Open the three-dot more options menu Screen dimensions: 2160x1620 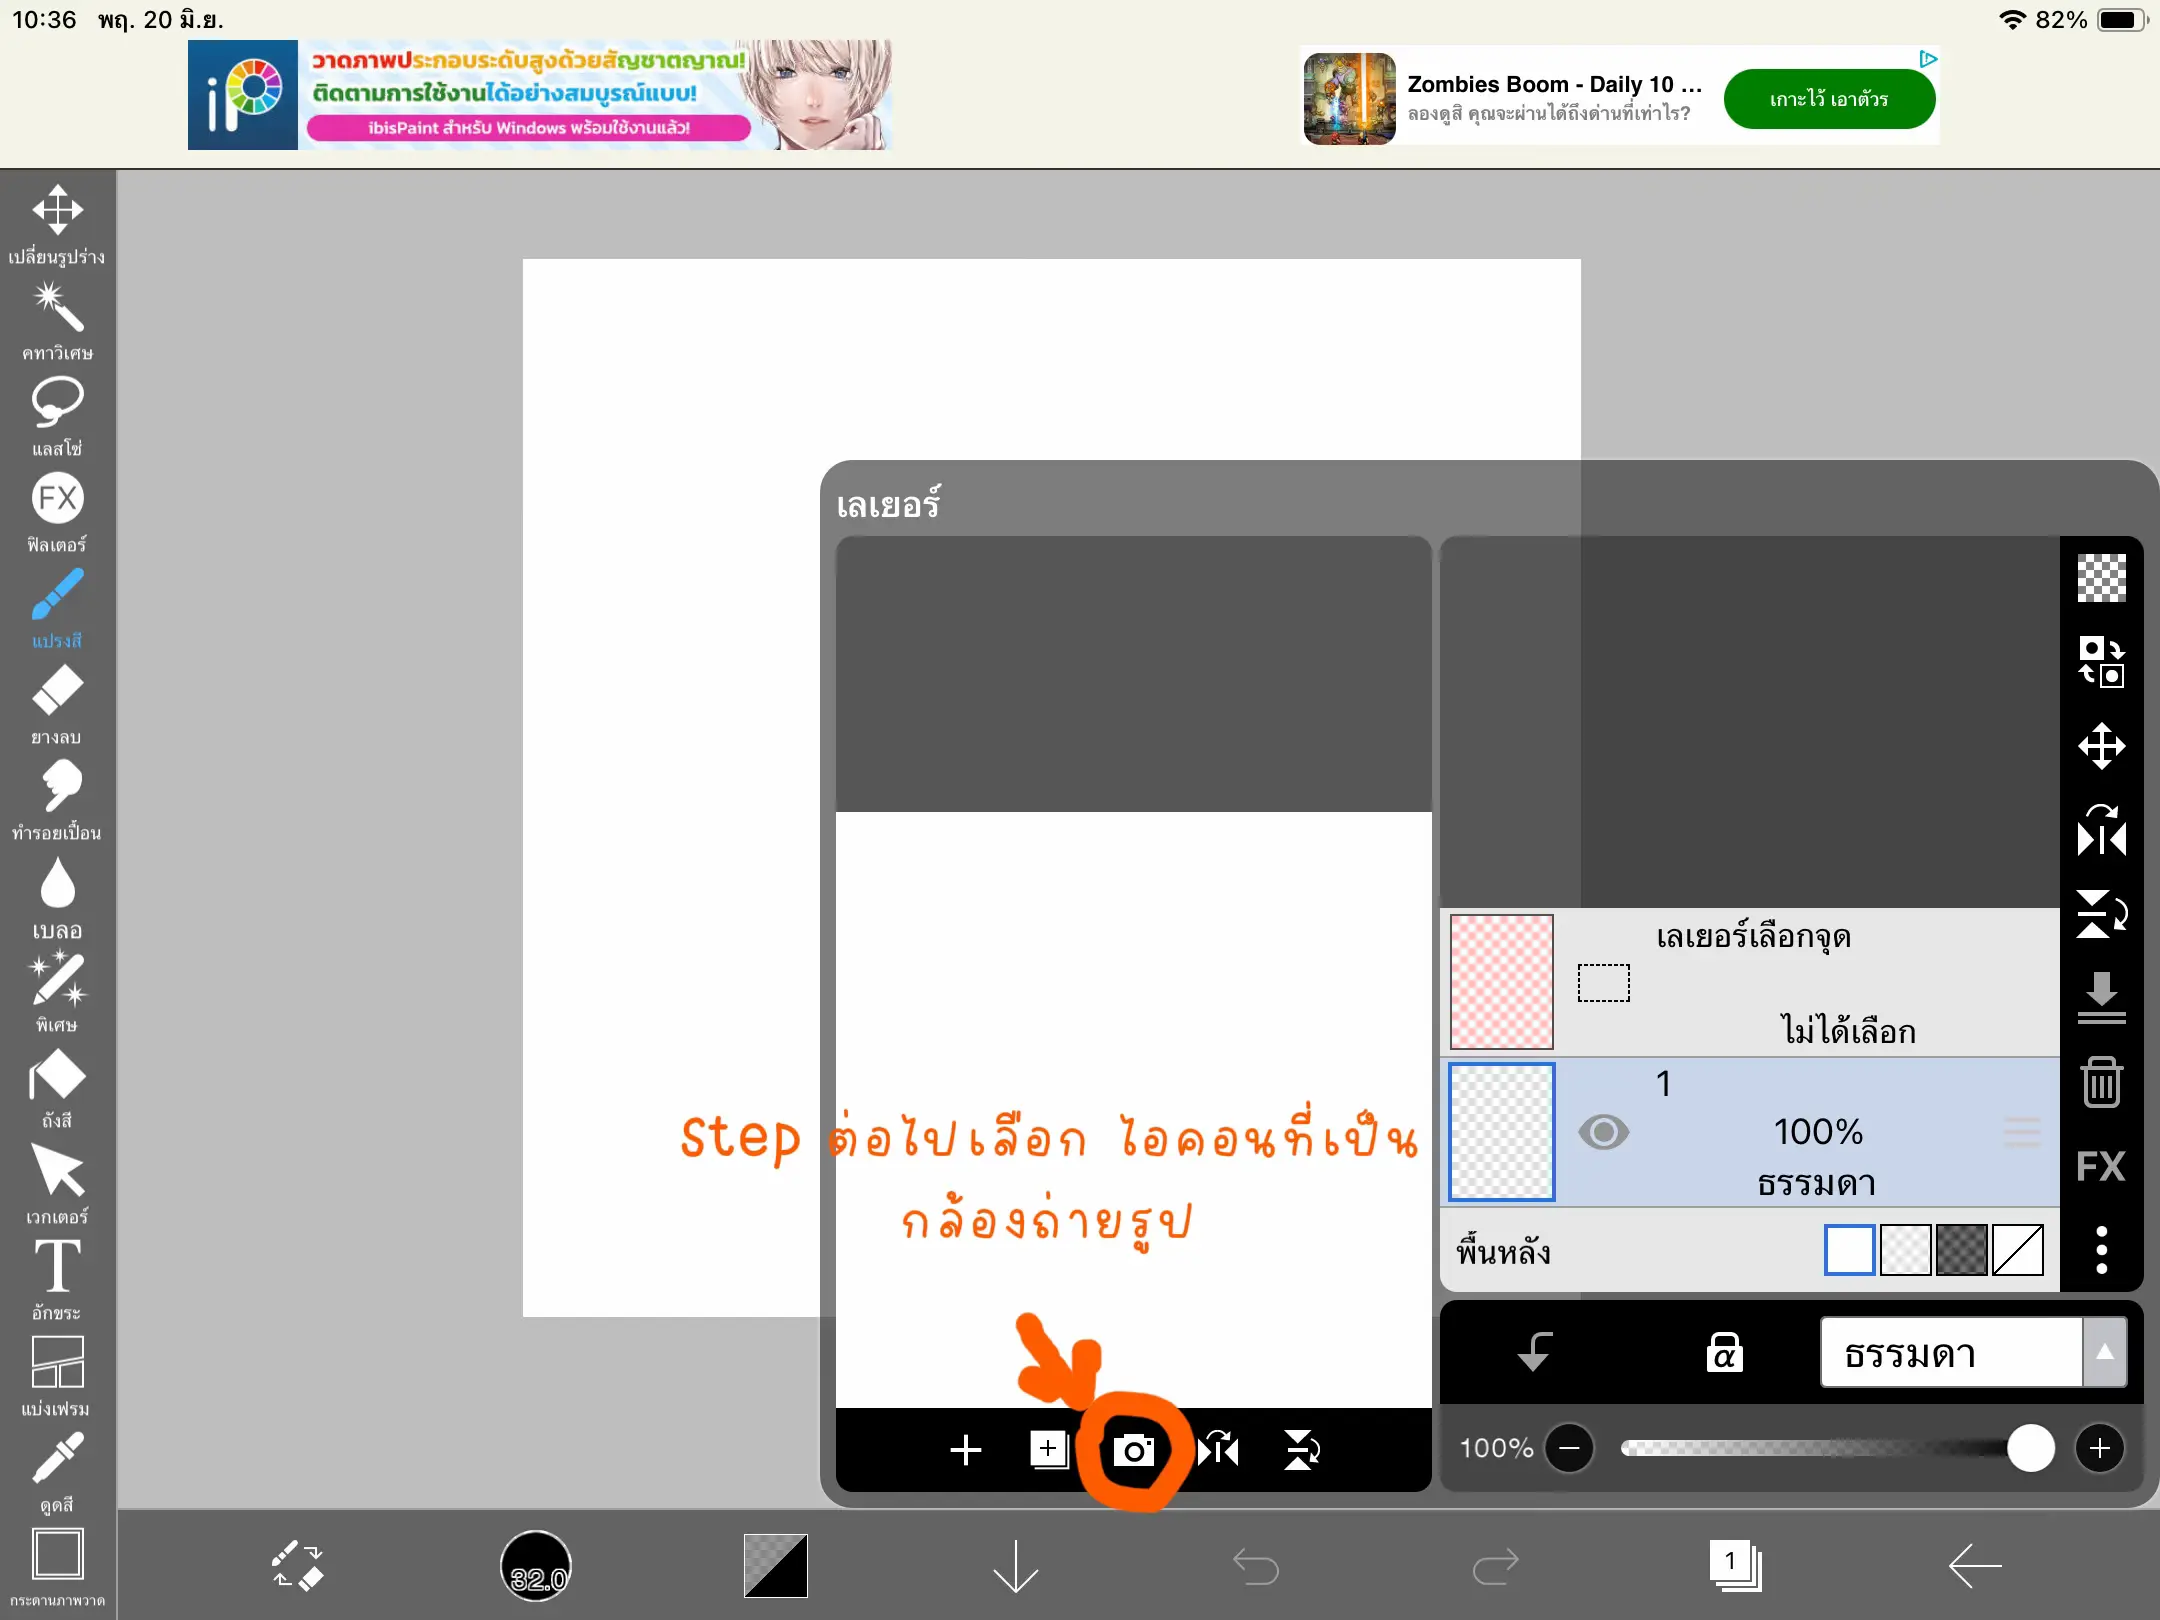(x=2101, y=1249)
